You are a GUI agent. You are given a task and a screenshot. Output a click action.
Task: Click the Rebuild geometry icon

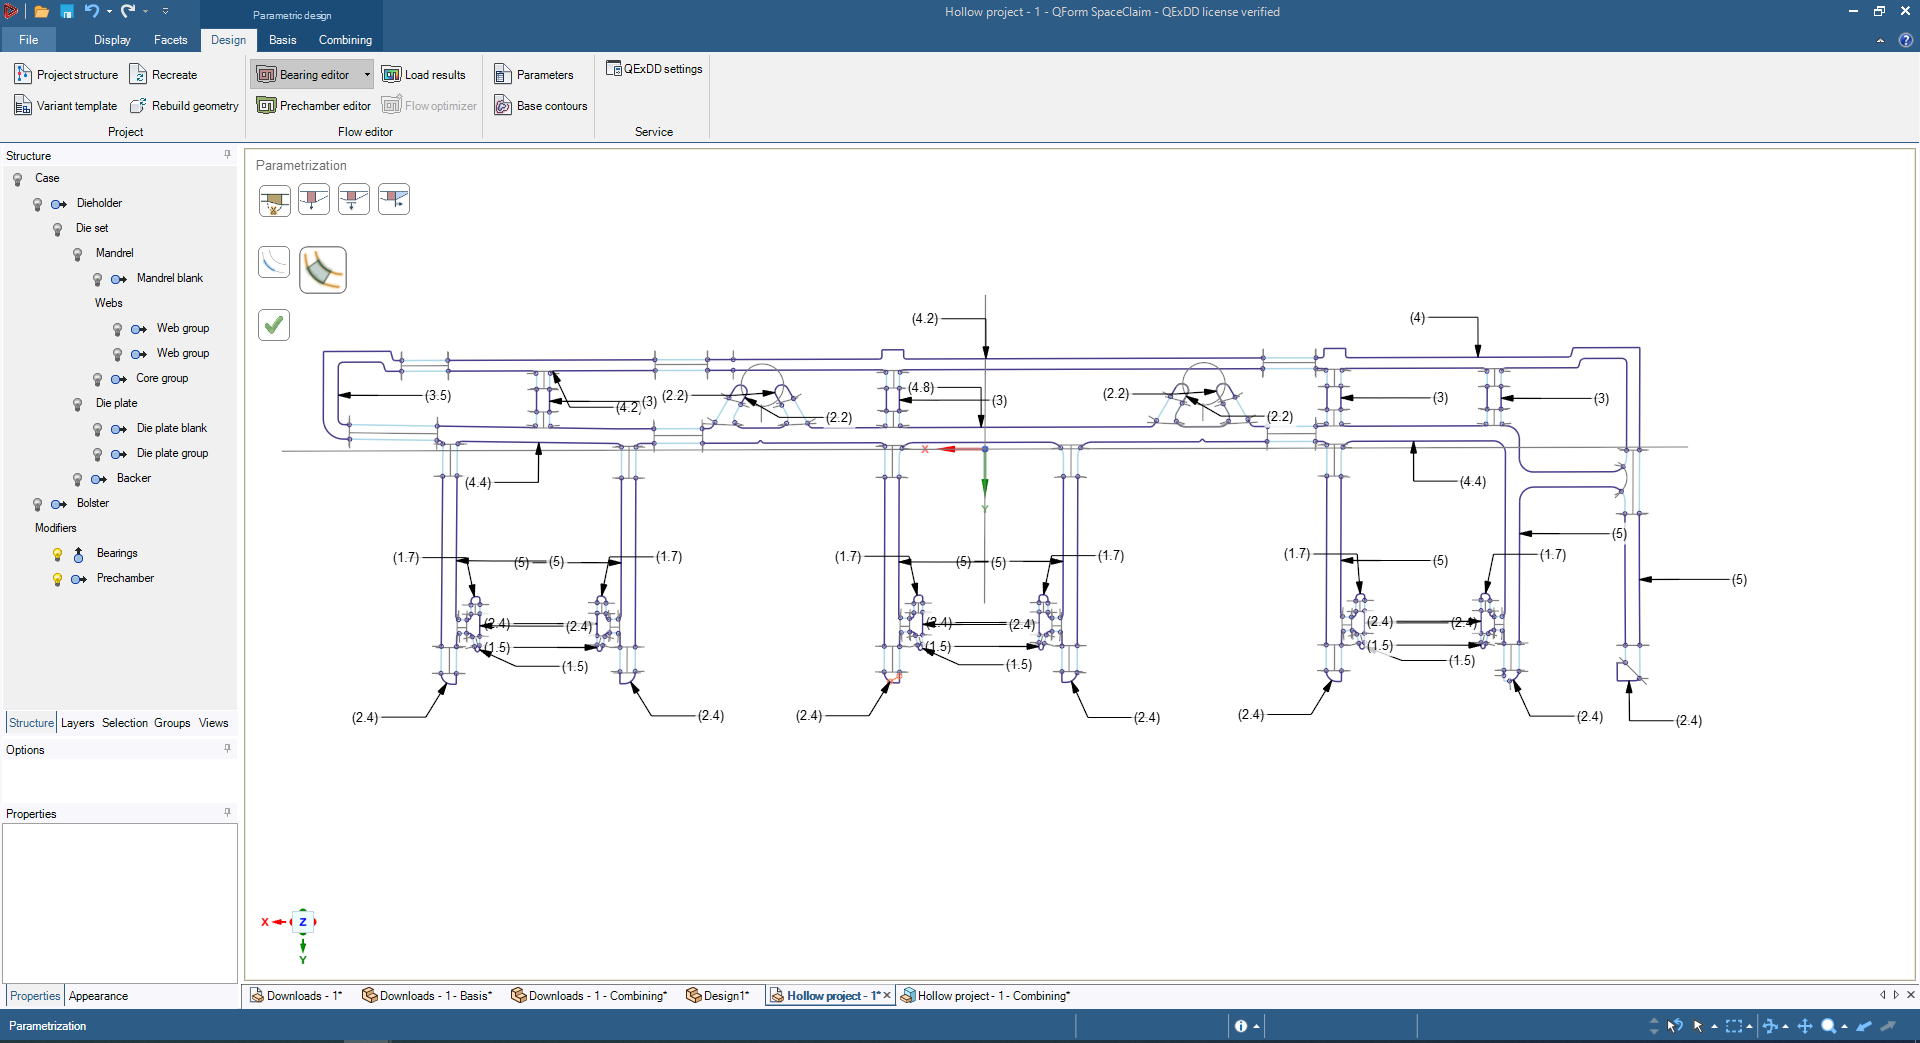point(139,106)
